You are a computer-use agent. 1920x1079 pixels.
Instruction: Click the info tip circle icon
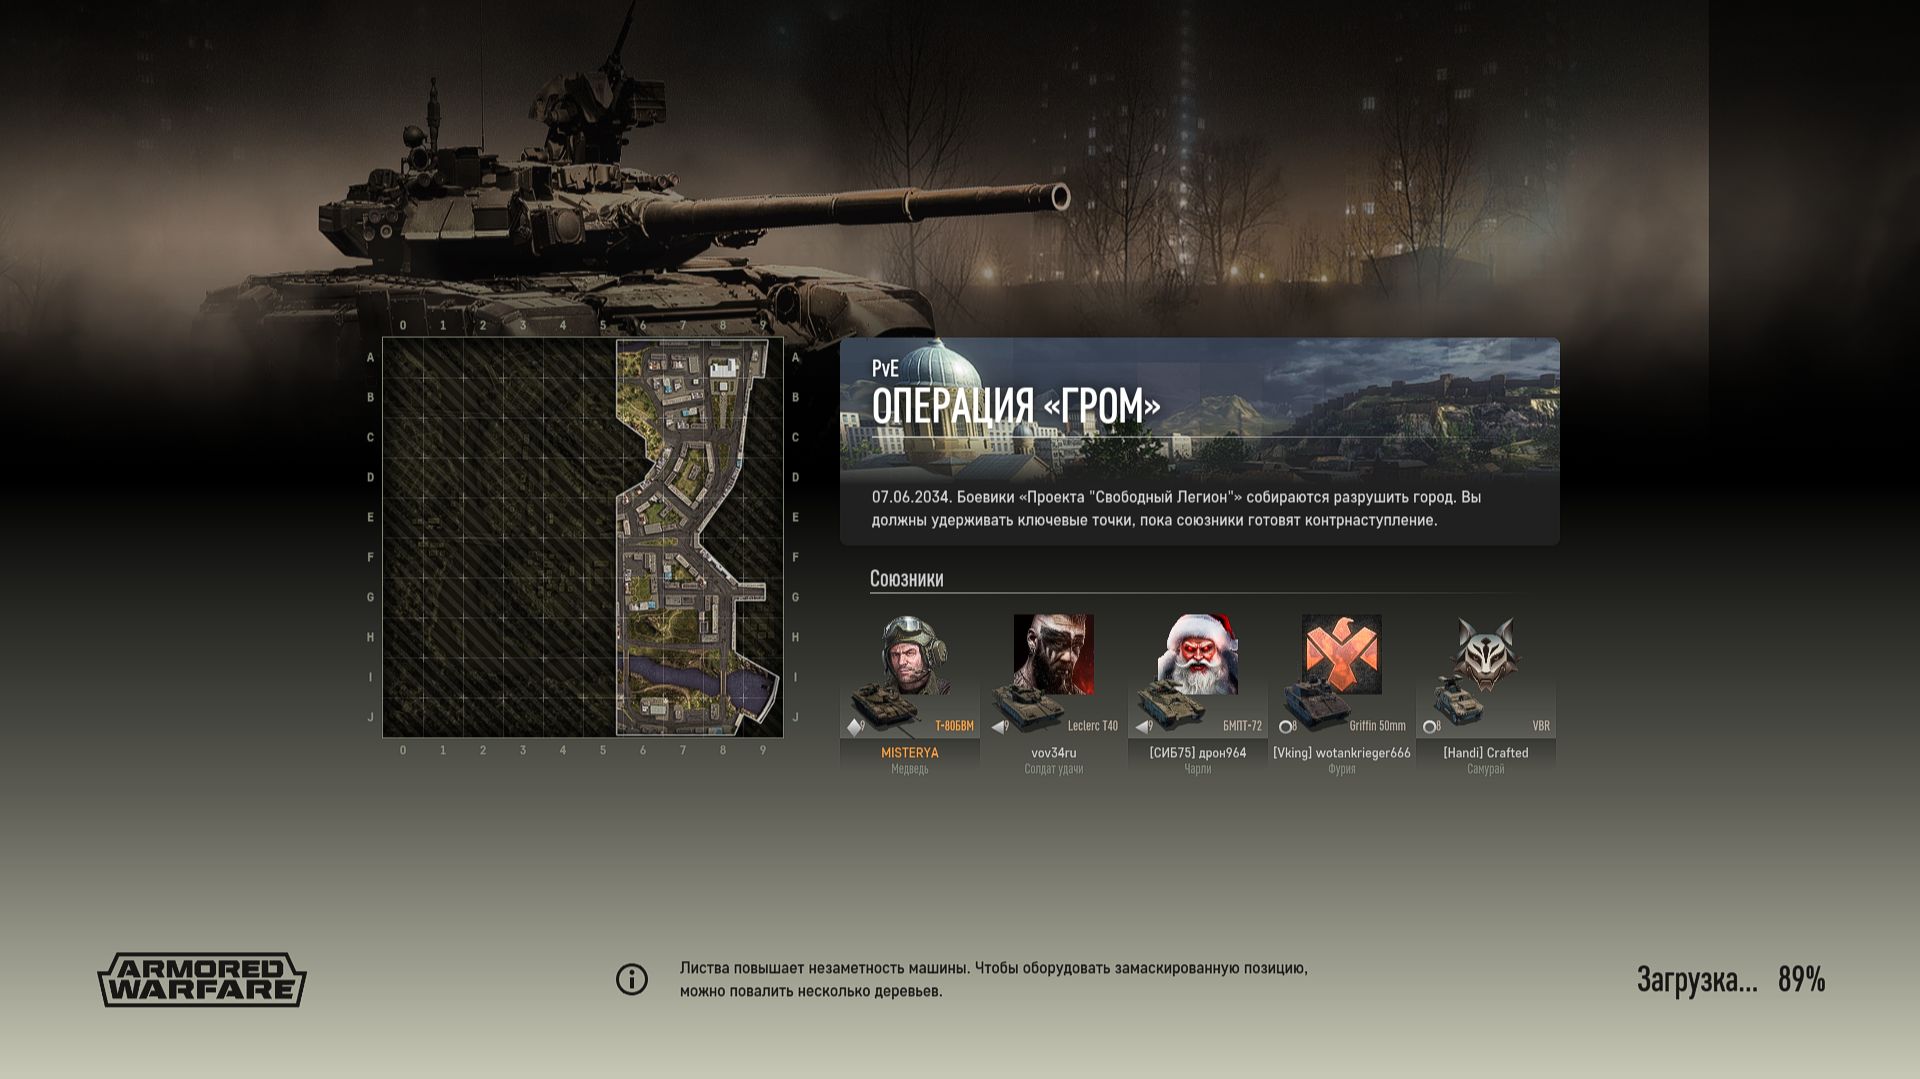(632, 979)
